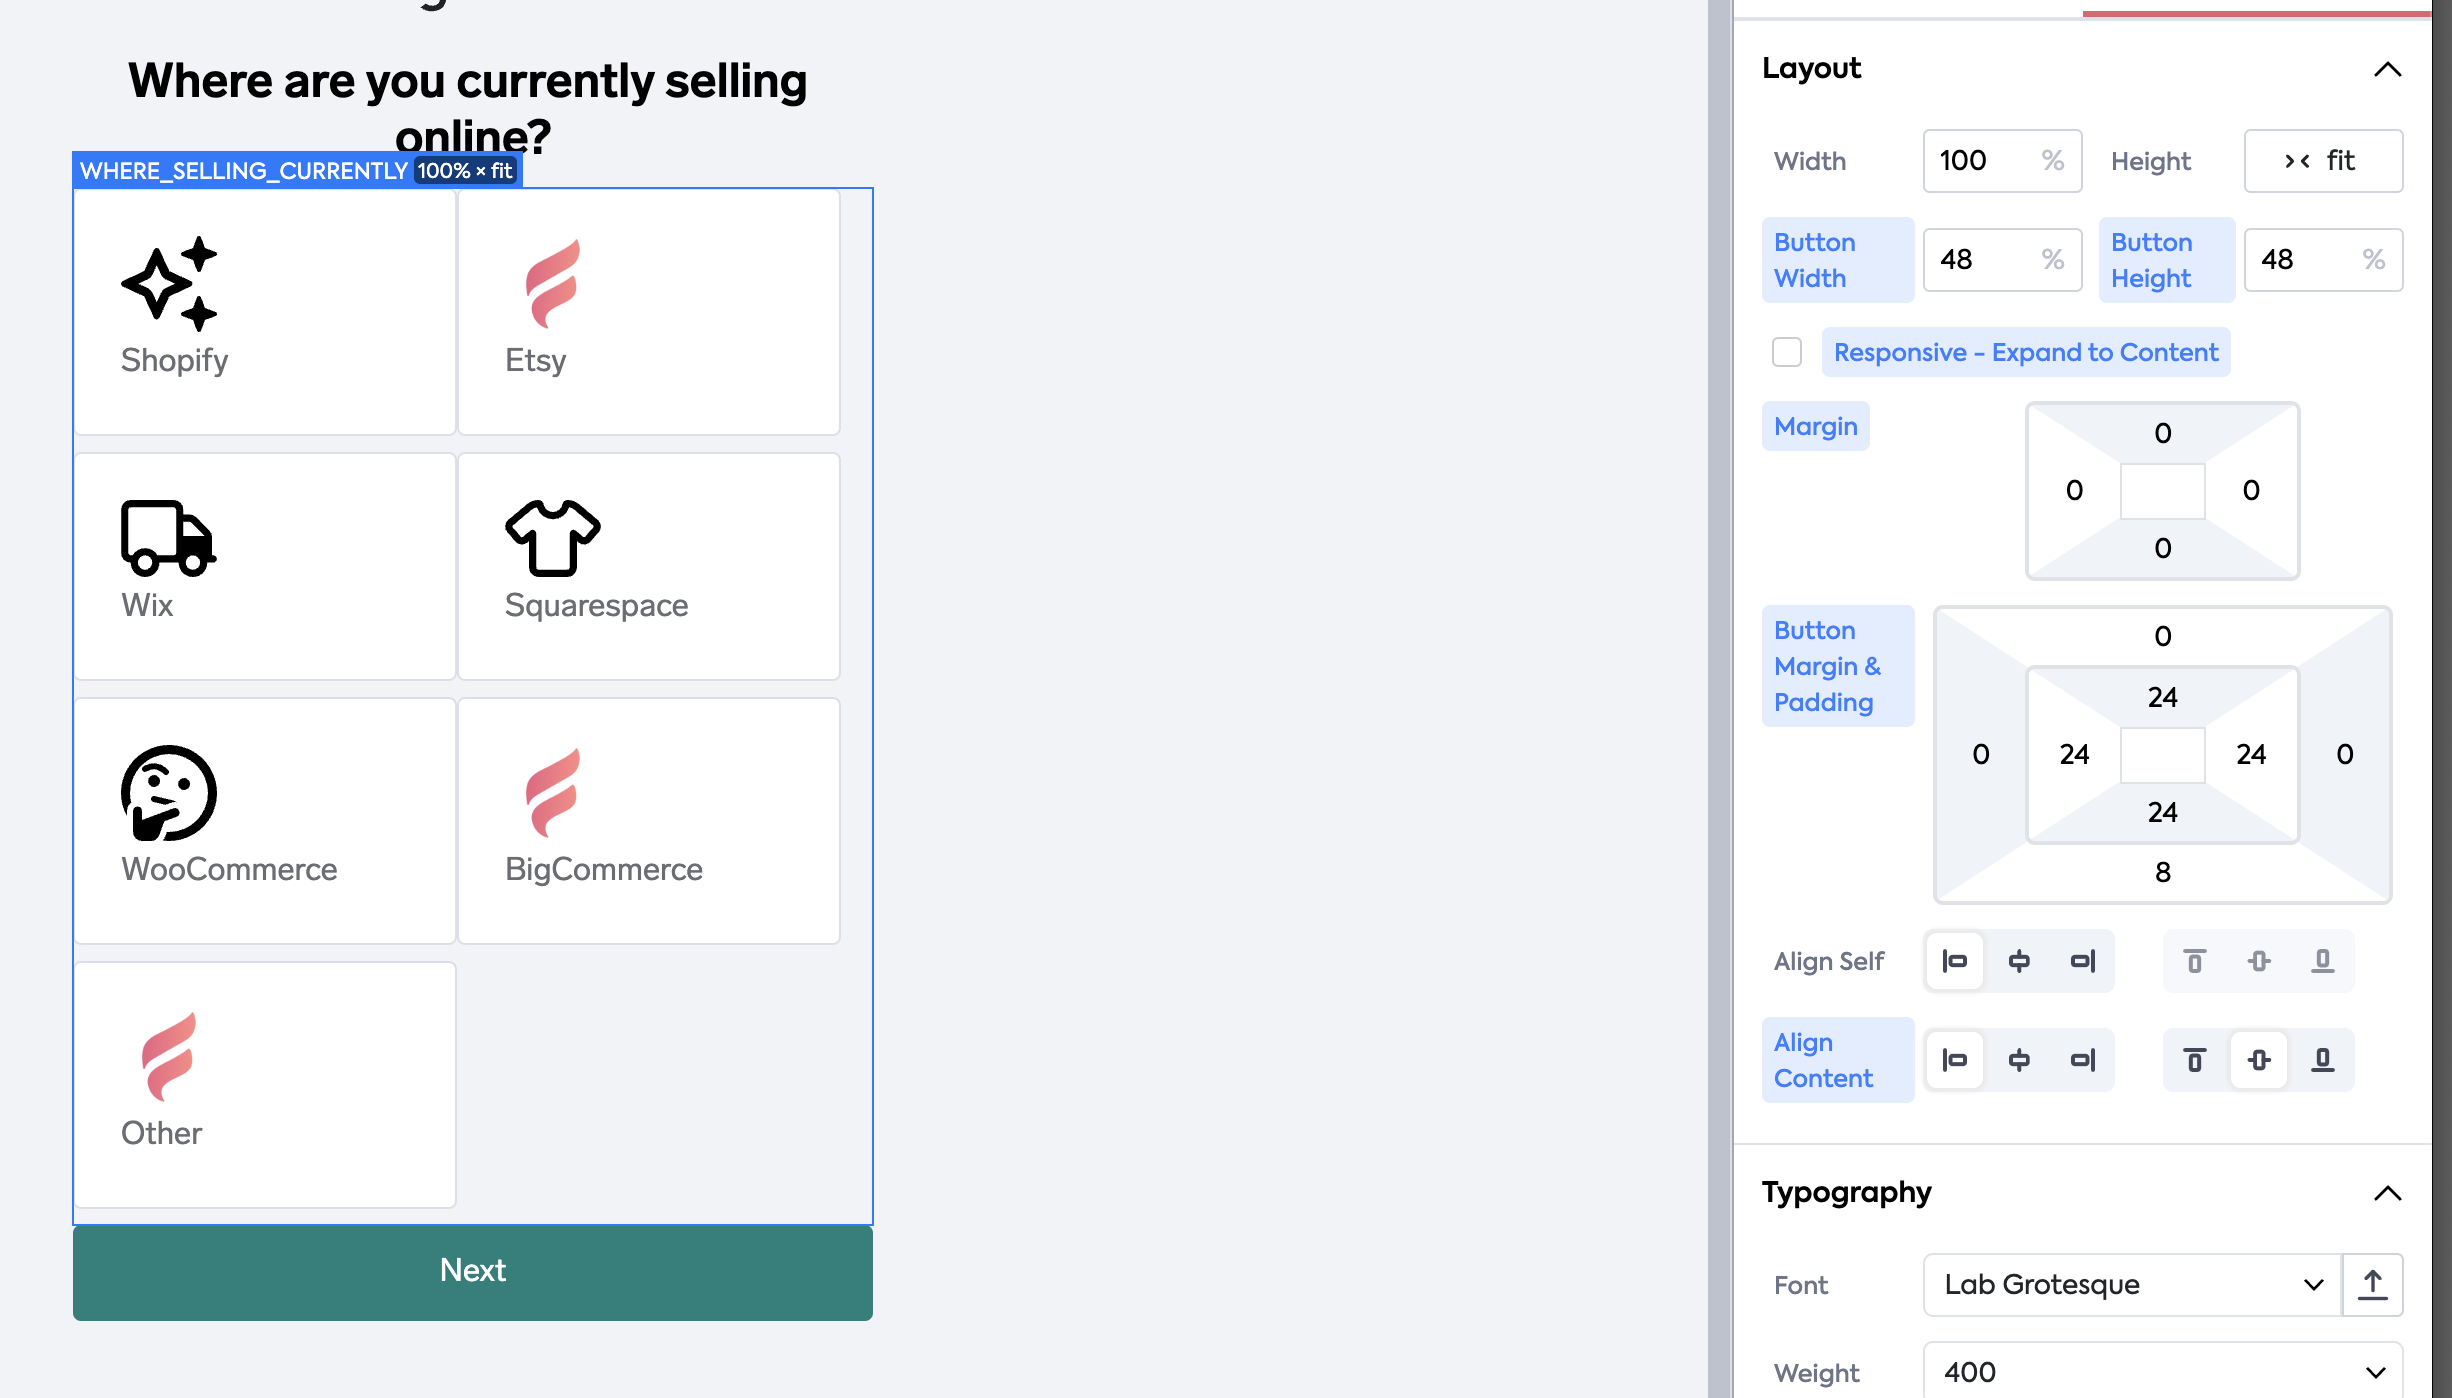Image resolution: width=2452 pixels, height=1398 pixels.
Task: Open the font Weight dropdown
Action: (2162, 1372)
